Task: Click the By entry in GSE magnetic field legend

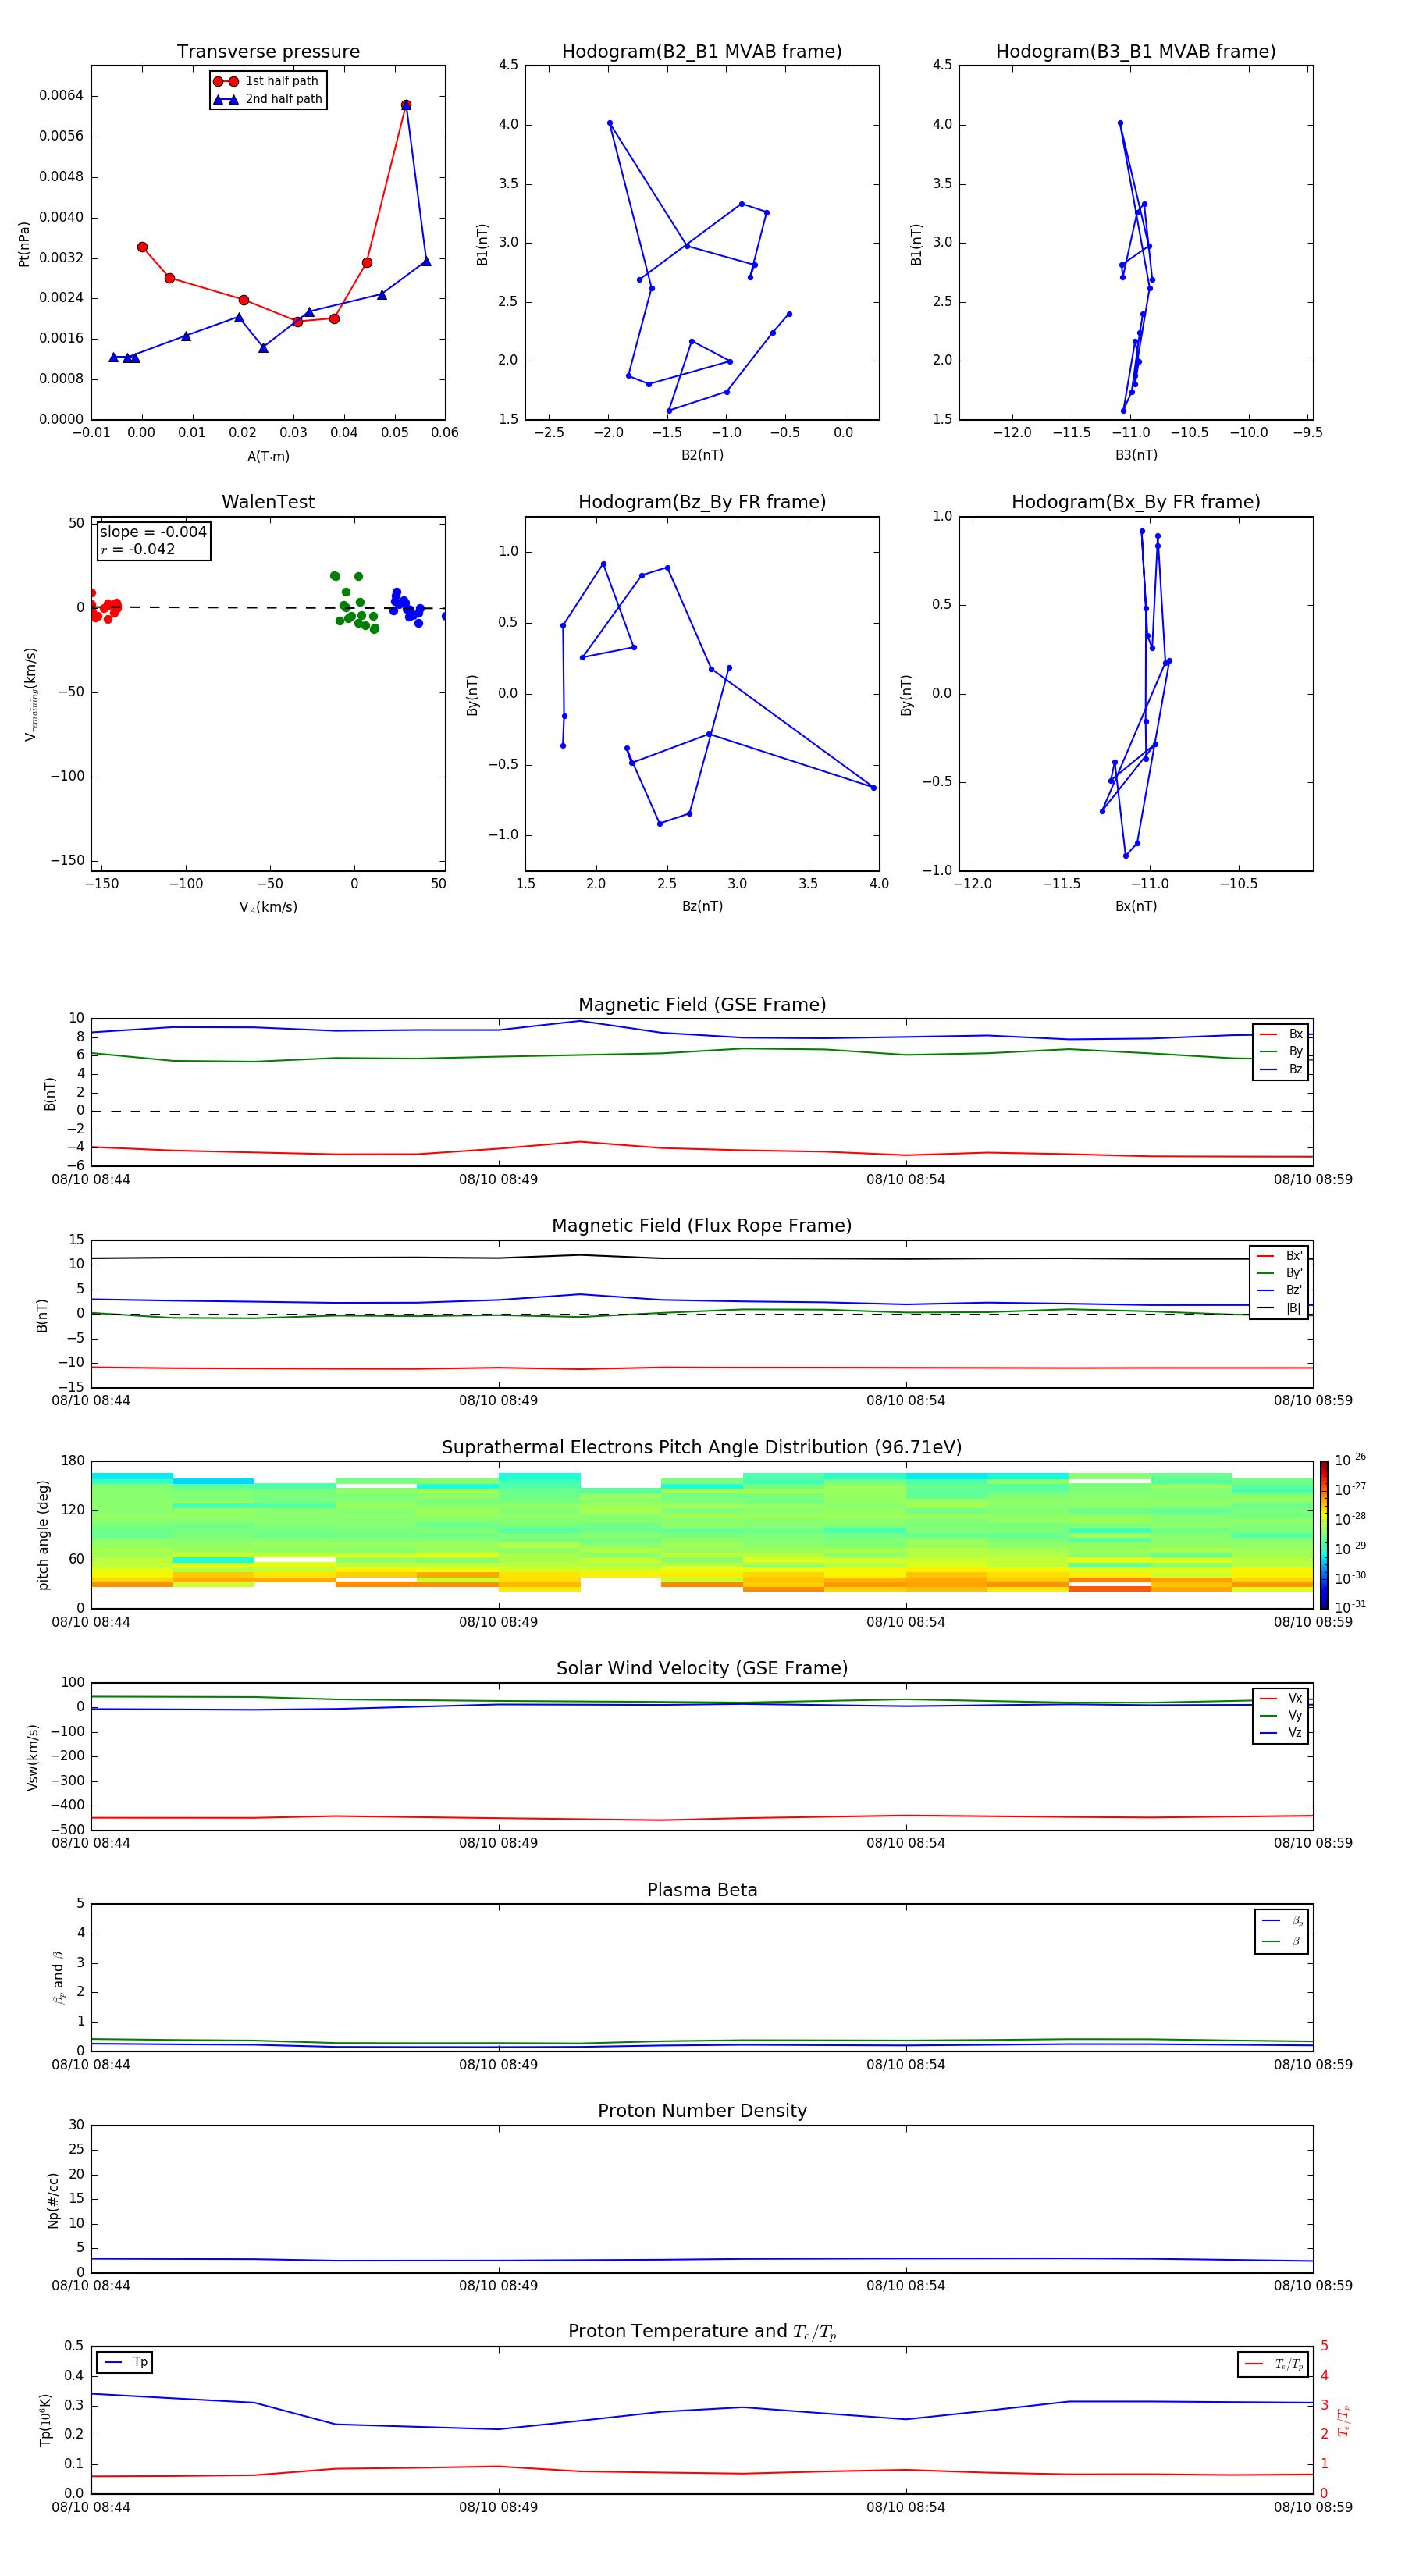Action: click(1281, 1052)
